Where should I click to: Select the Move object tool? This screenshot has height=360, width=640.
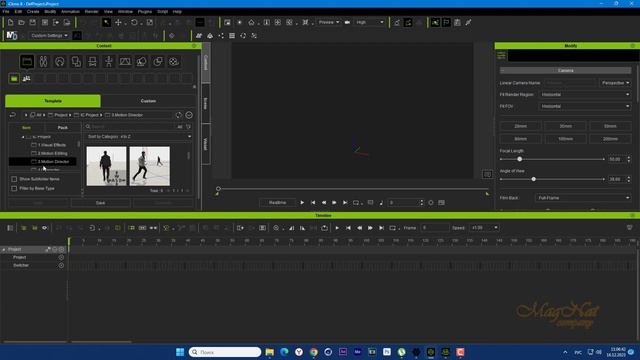(118, 22)
